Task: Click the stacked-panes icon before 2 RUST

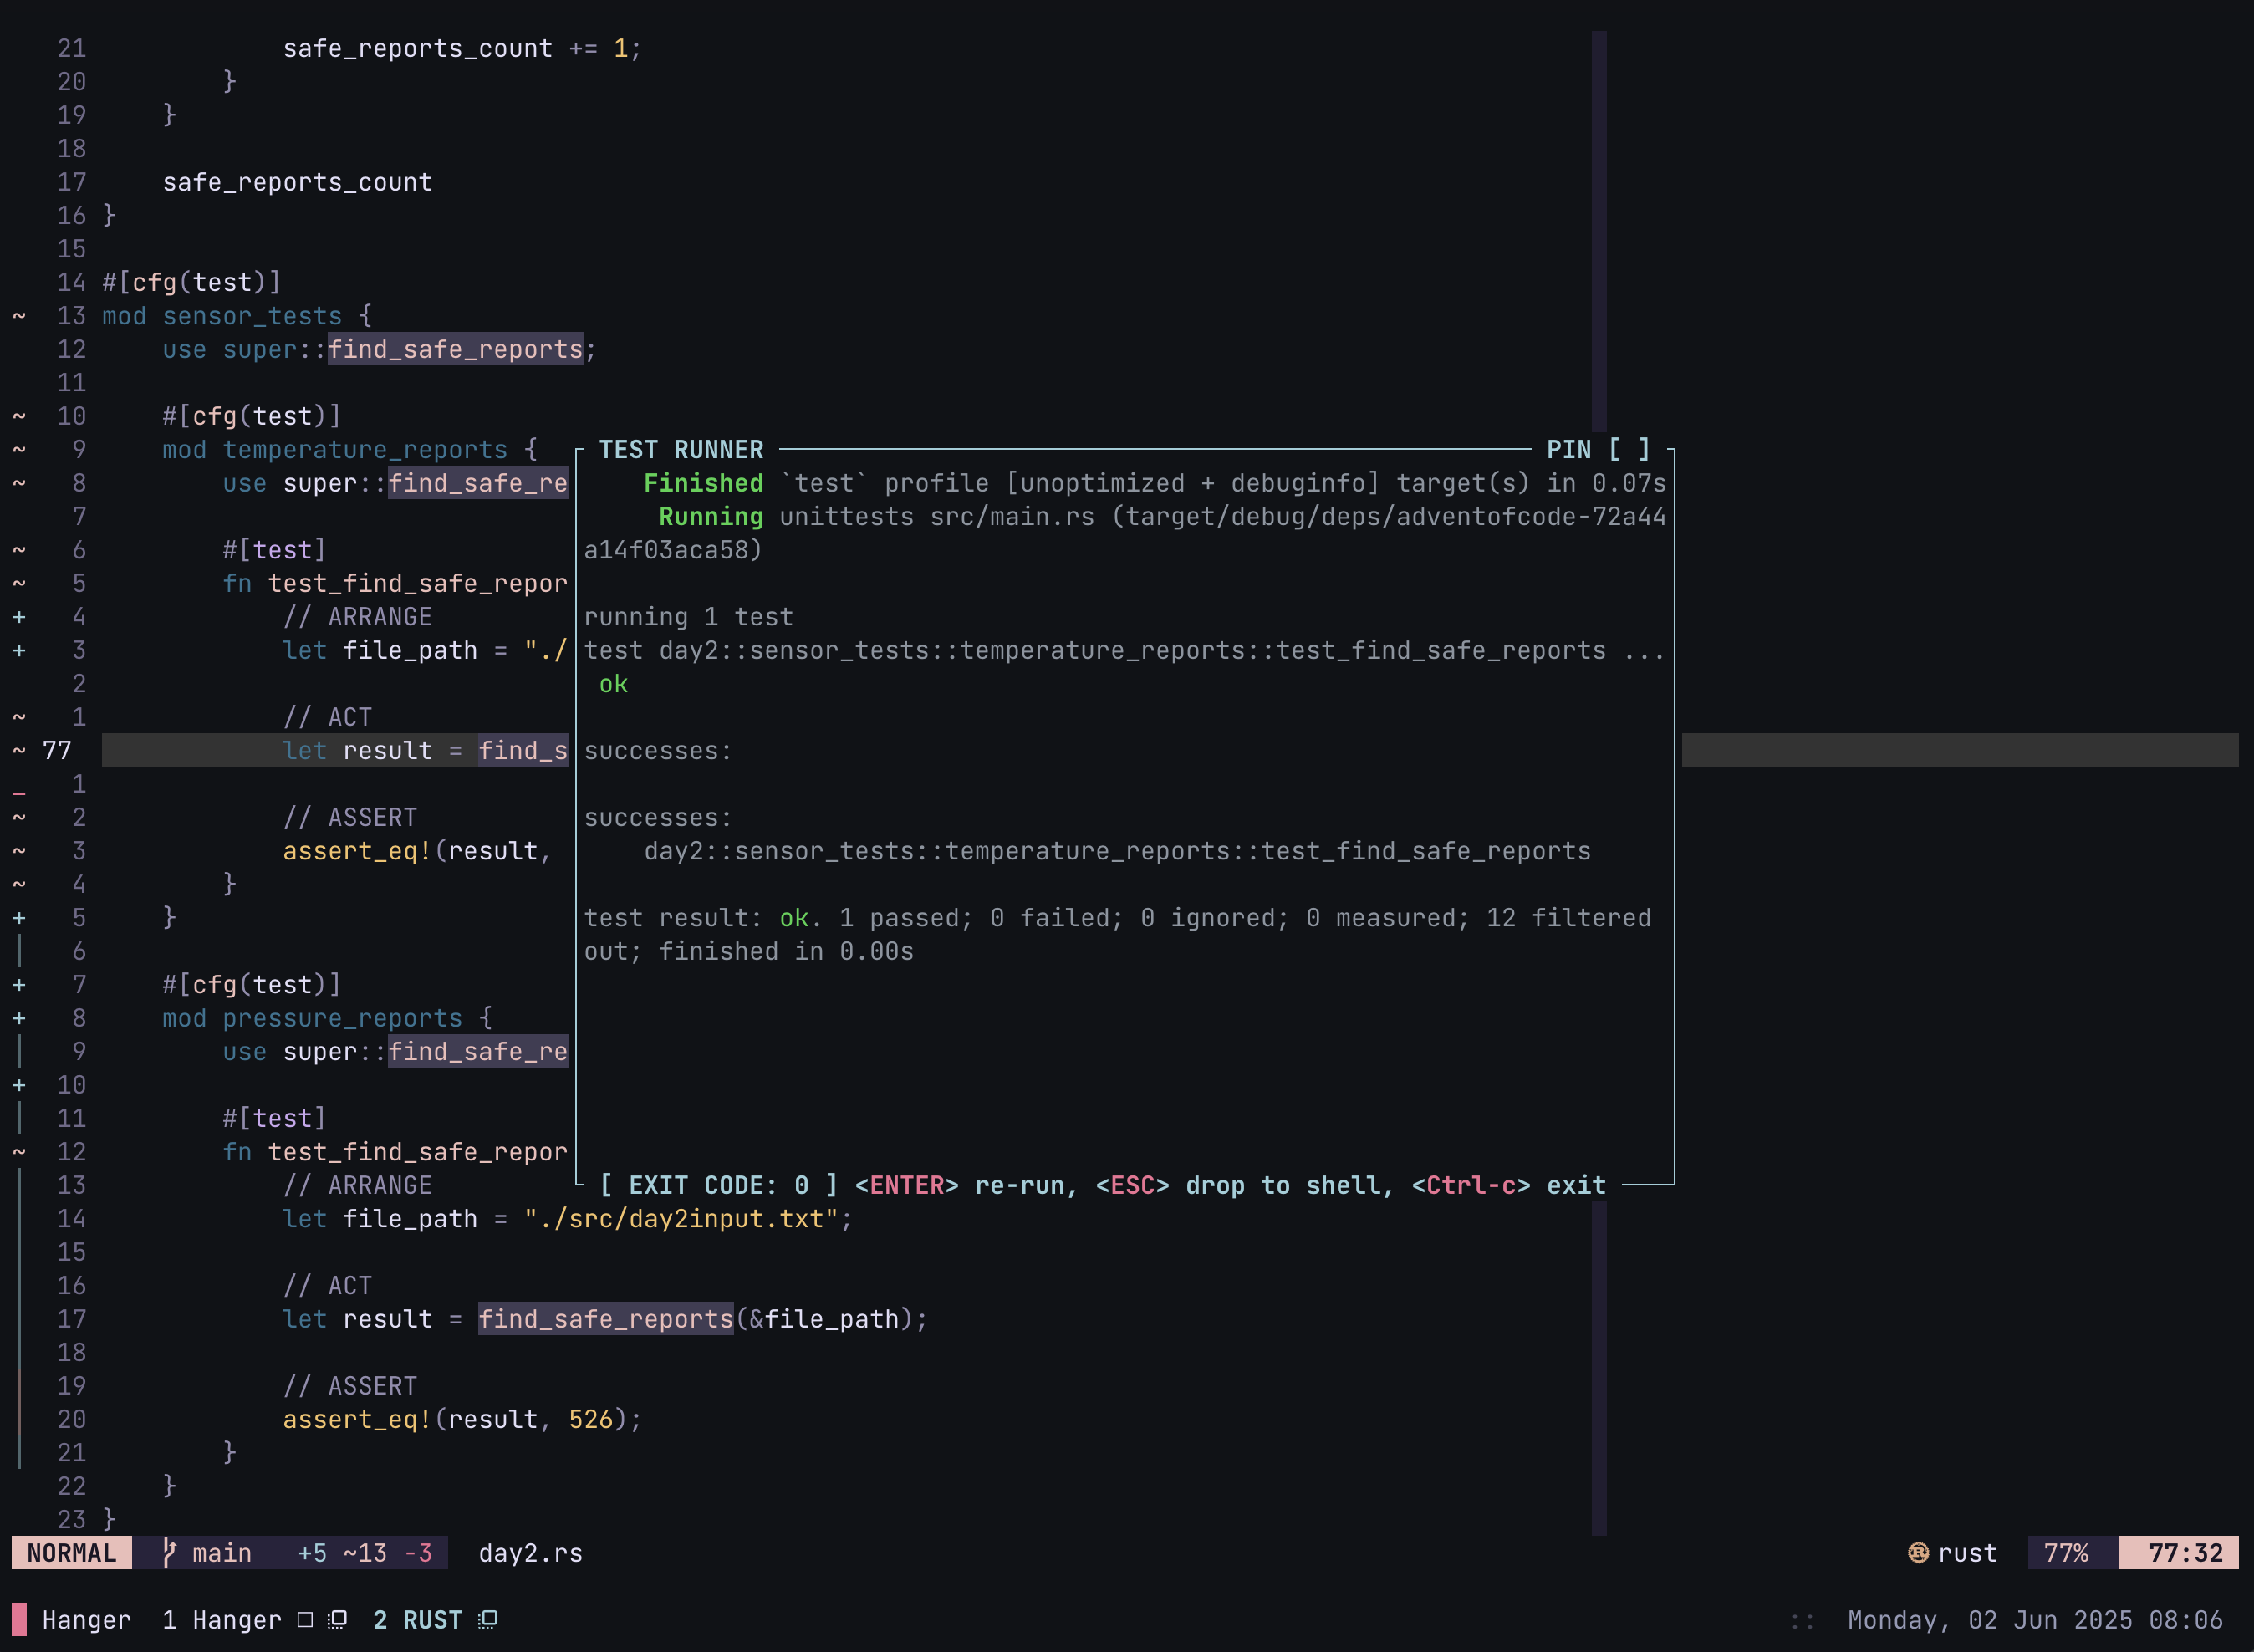Action: (x=338, y=1619)
